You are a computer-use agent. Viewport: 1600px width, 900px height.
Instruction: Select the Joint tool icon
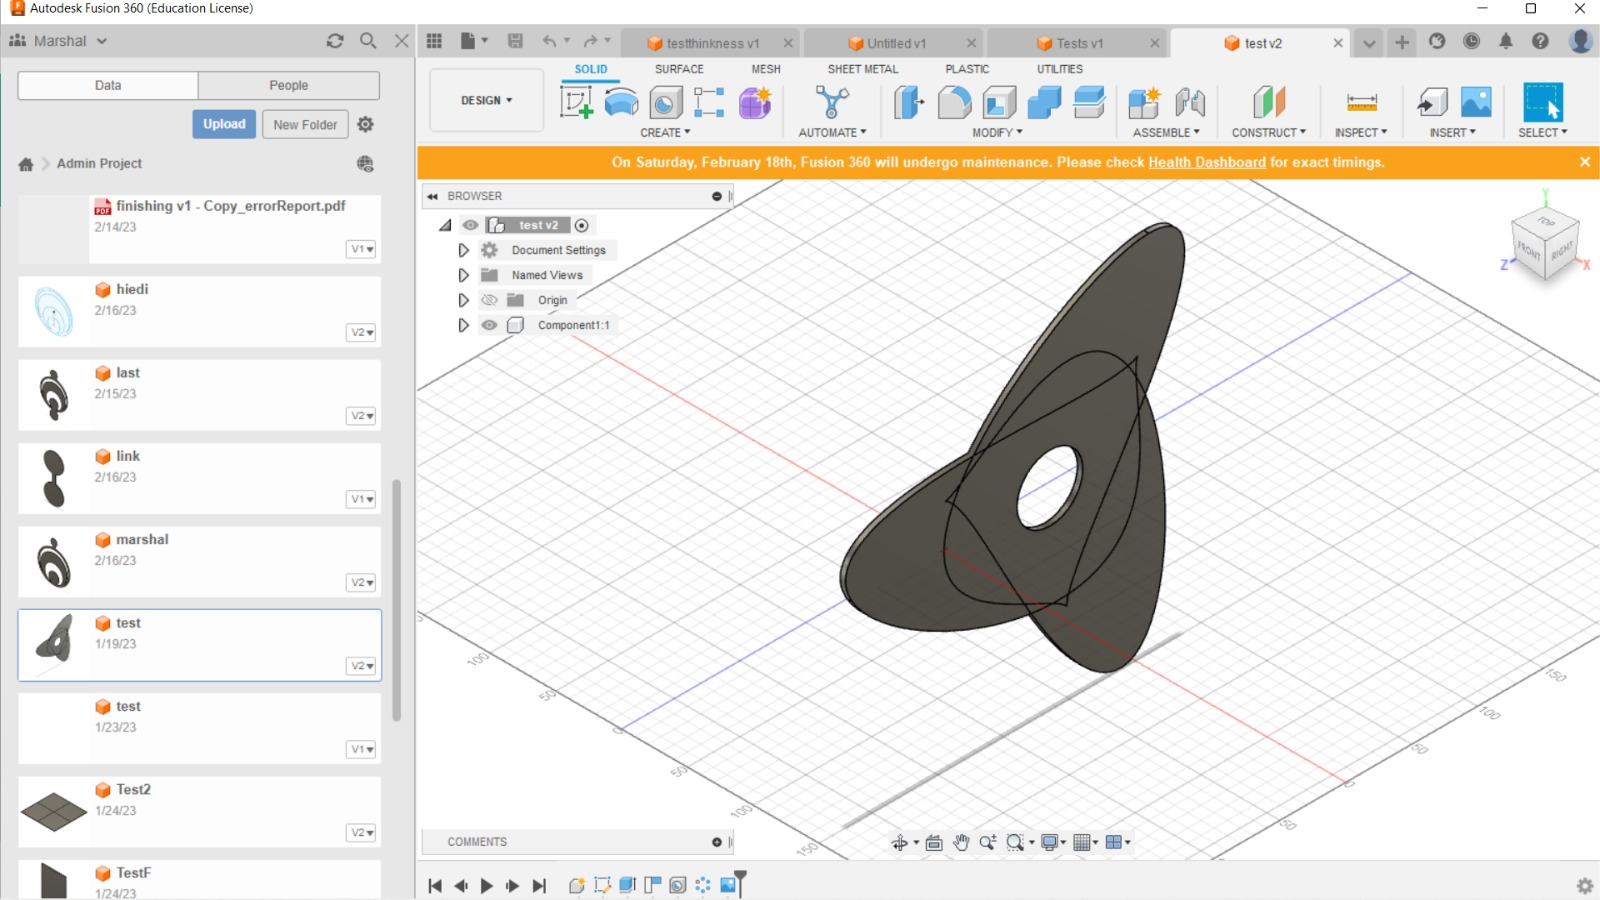[1190, 102]
